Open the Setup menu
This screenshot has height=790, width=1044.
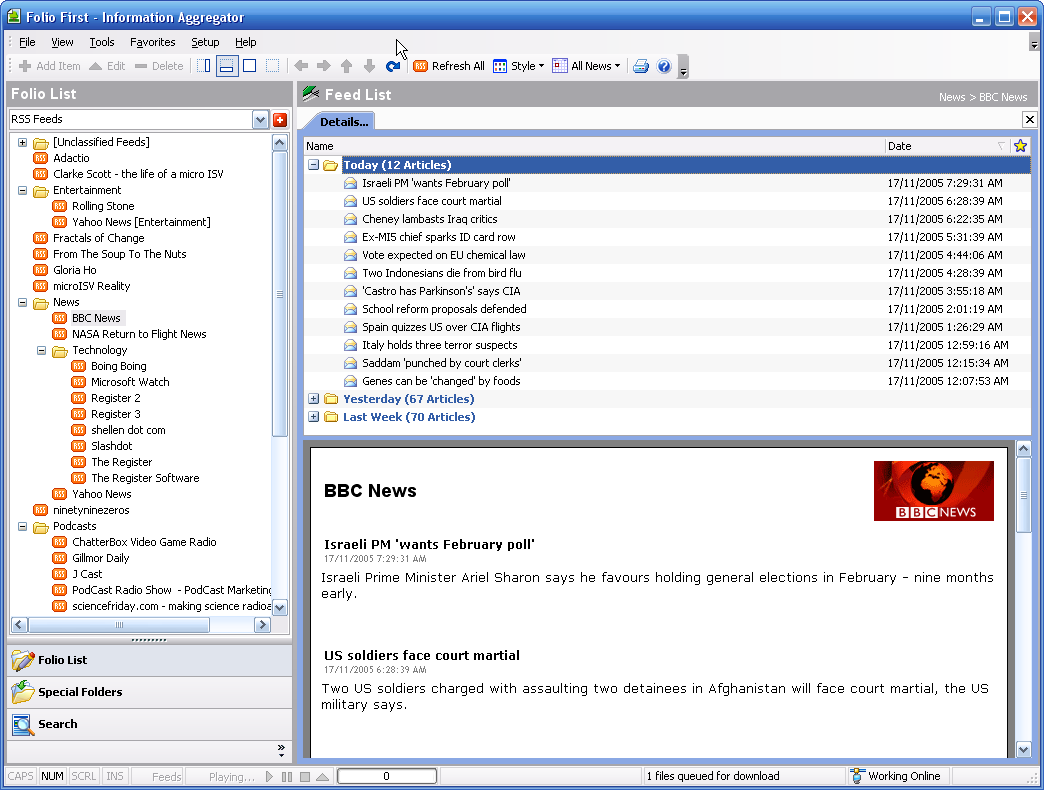205,42
